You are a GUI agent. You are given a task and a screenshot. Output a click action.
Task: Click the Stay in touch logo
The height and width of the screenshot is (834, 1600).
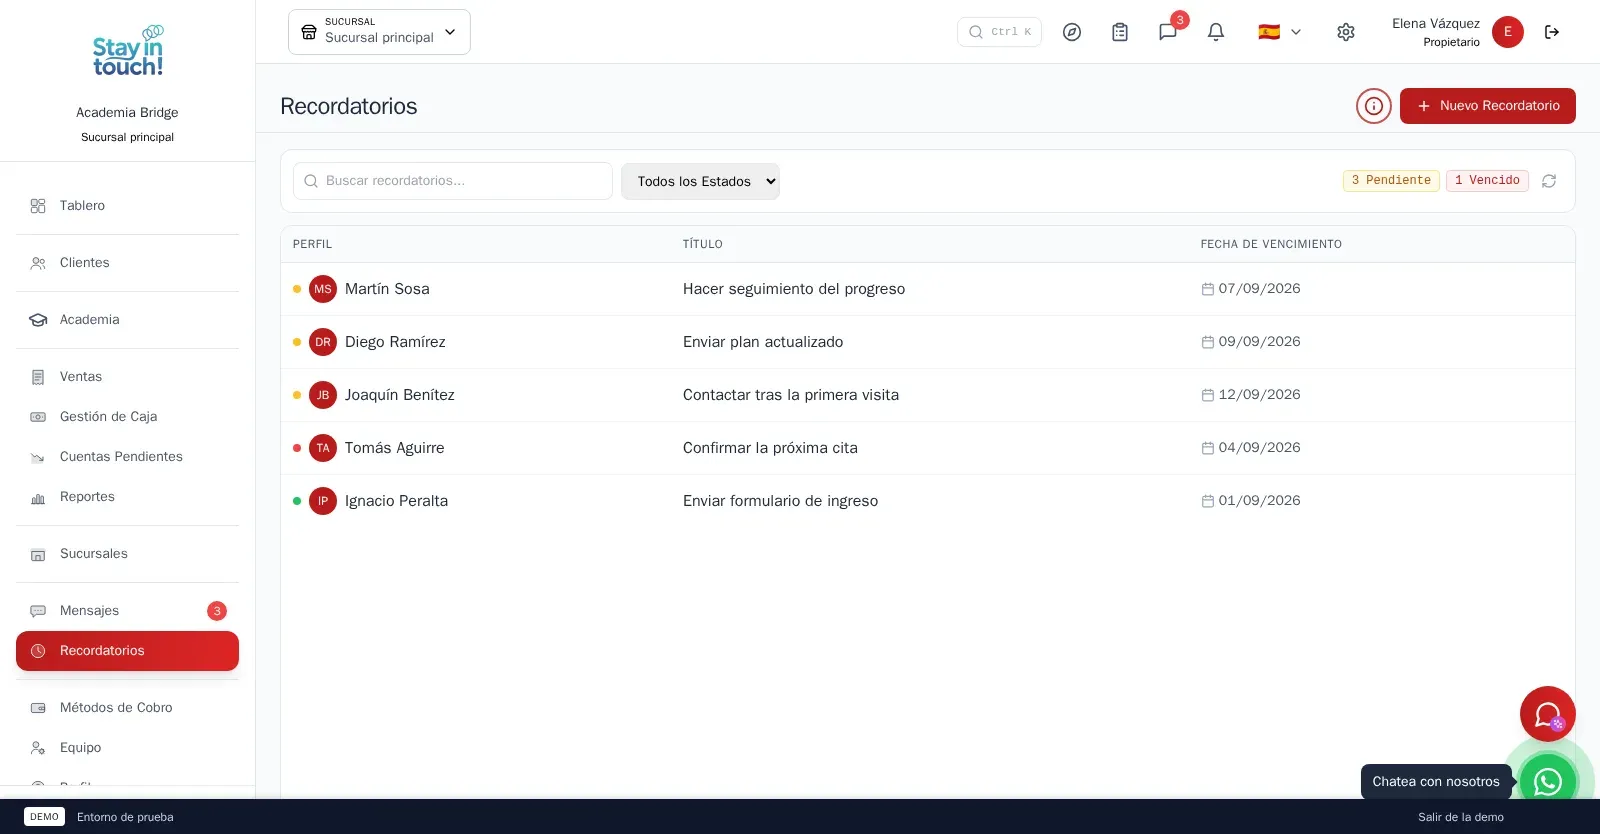(128, 52)
